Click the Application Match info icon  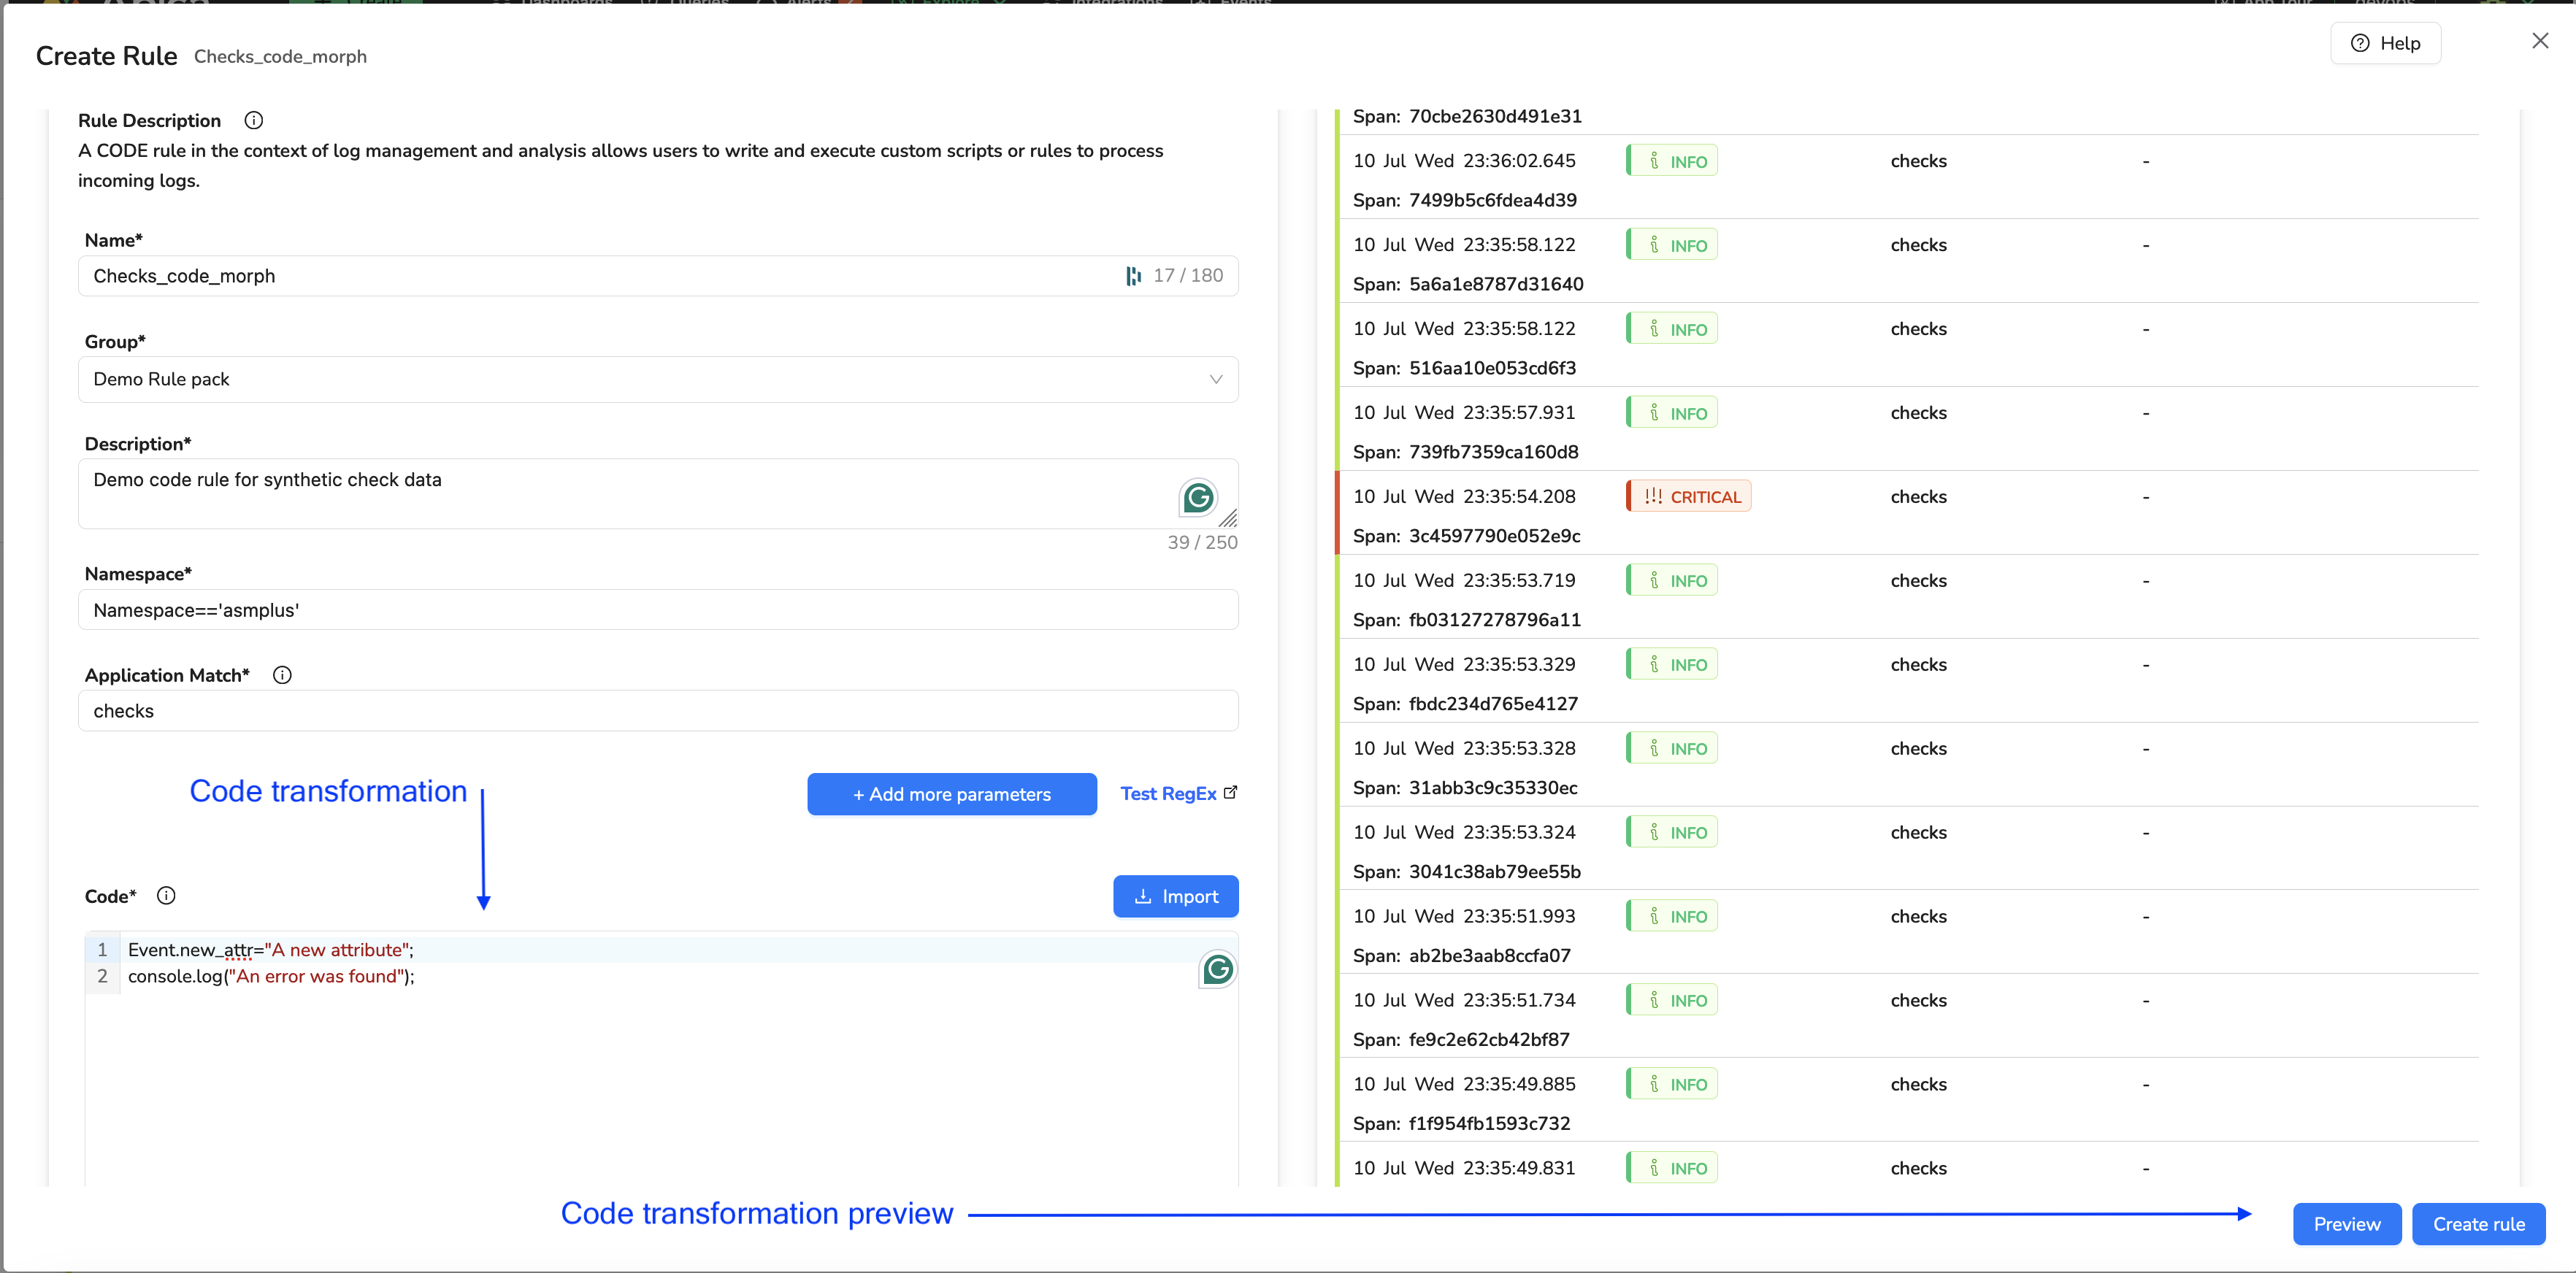[282, 675]
